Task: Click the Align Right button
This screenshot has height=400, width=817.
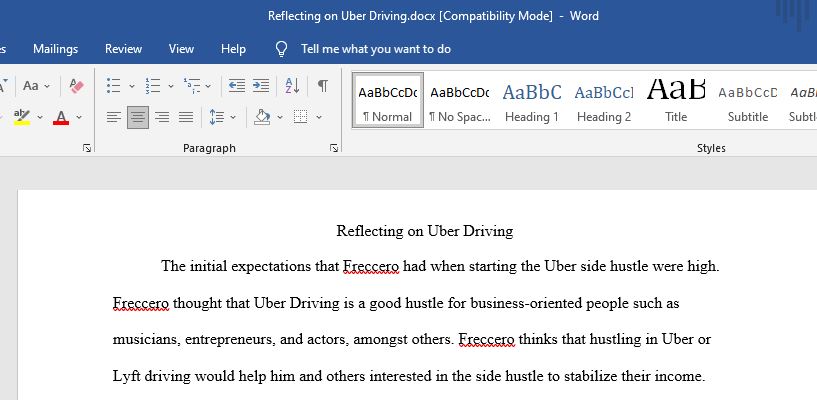Action: click(162, 117)
